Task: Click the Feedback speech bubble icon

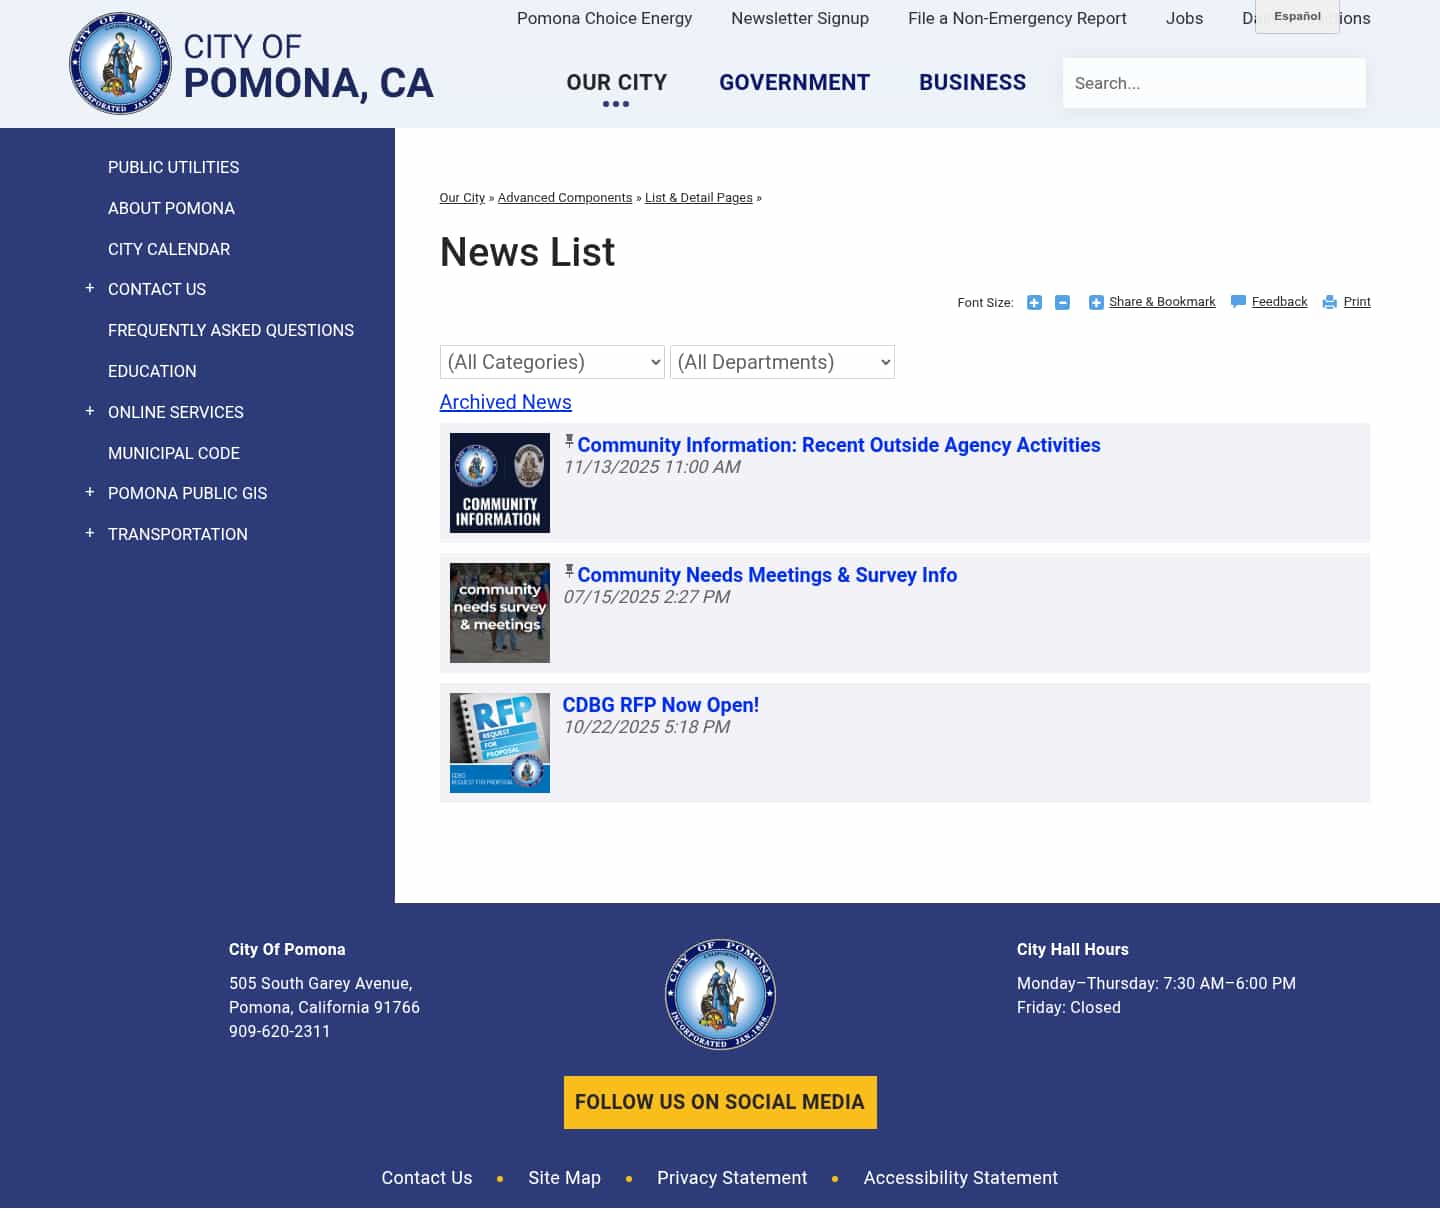Action: (1237, 301)
